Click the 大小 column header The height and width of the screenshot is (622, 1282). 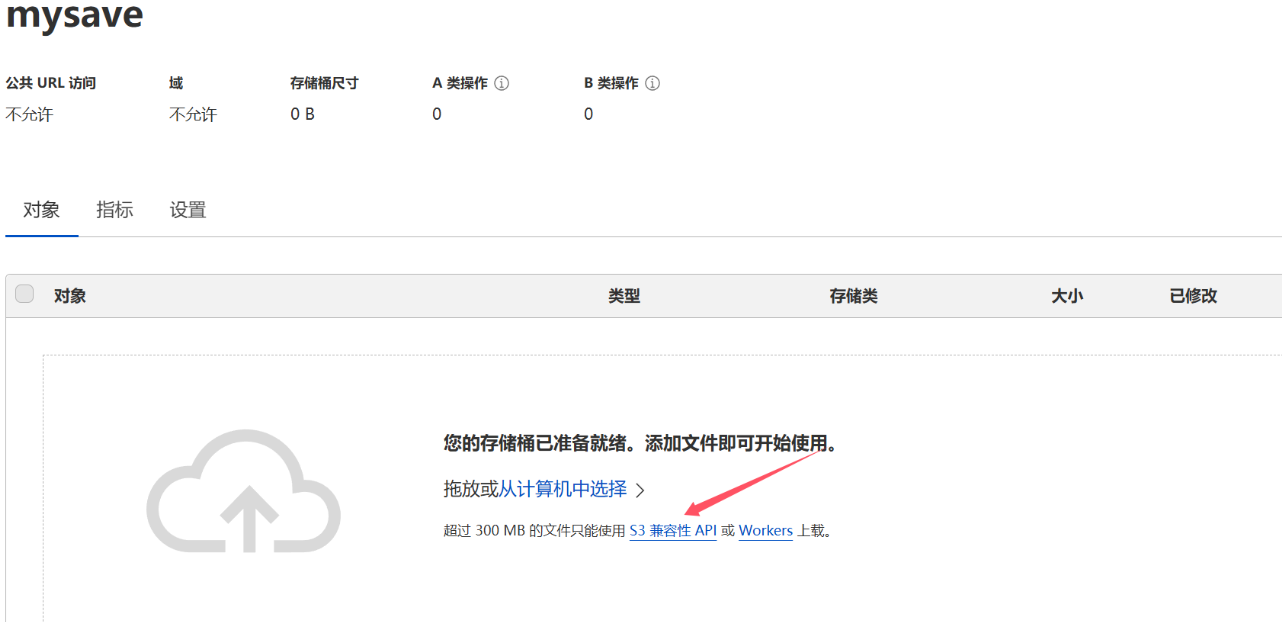(1067, 296)
